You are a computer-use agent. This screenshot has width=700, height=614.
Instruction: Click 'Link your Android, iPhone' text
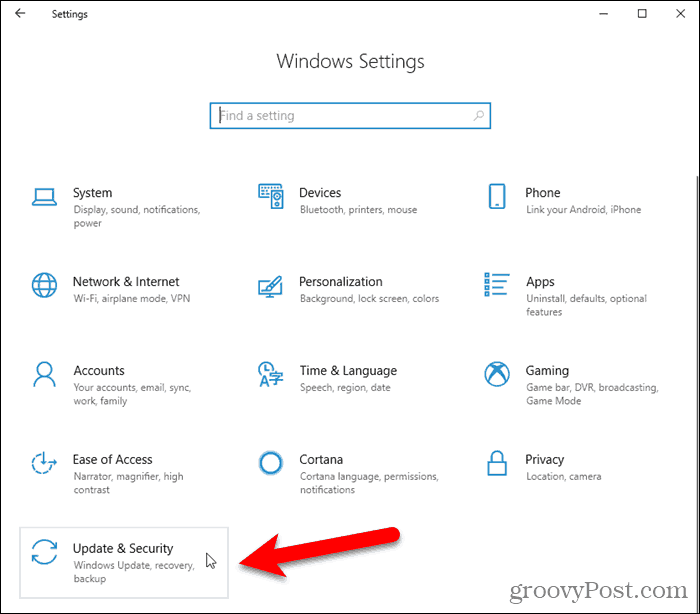(x=583, y=210)
